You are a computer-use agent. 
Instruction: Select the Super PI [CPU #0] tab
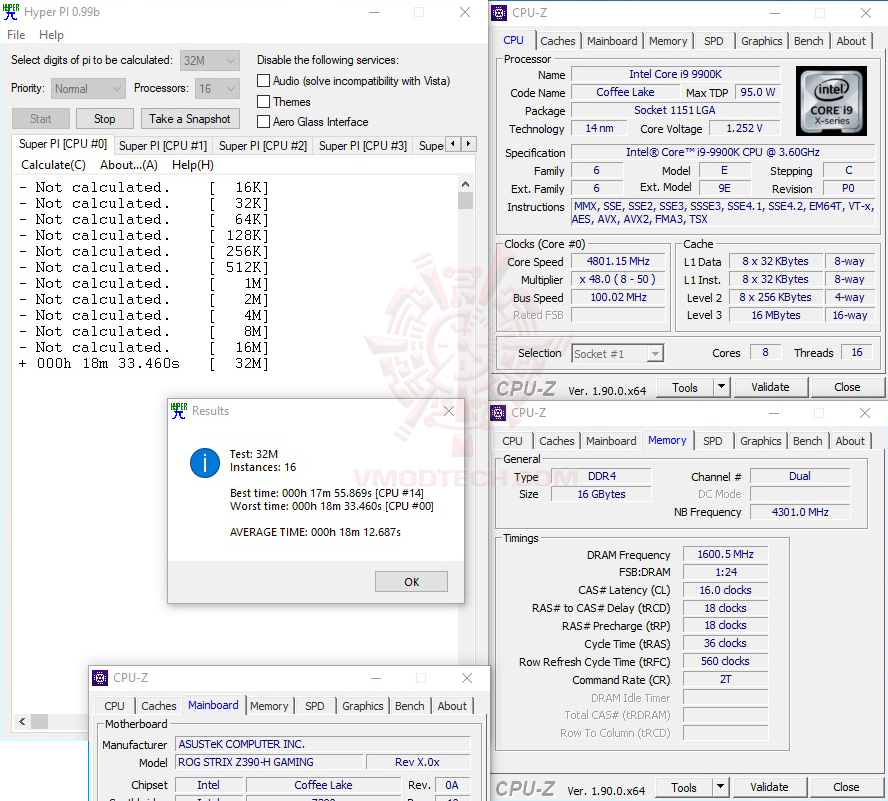click(63, 144)
